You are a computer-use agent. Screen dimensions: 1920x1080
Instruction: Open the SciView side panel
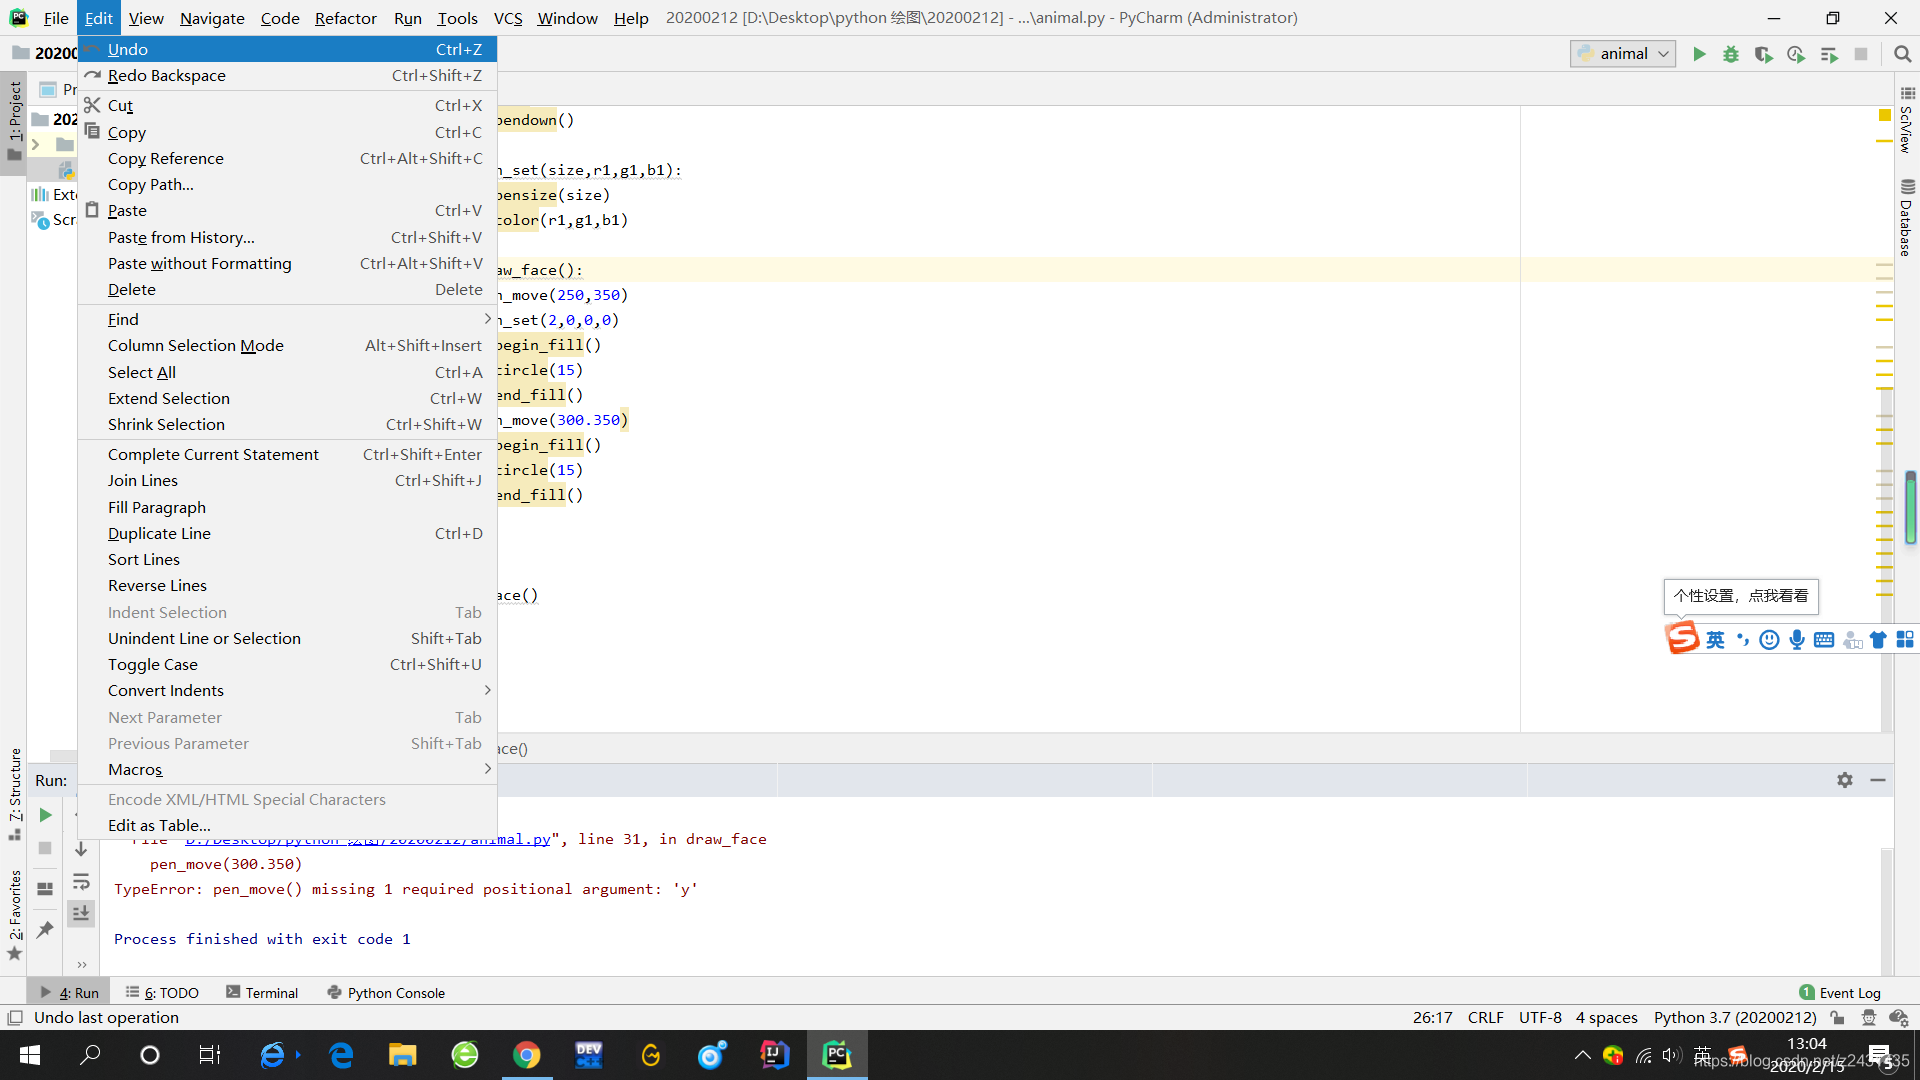click(1906, 119)
